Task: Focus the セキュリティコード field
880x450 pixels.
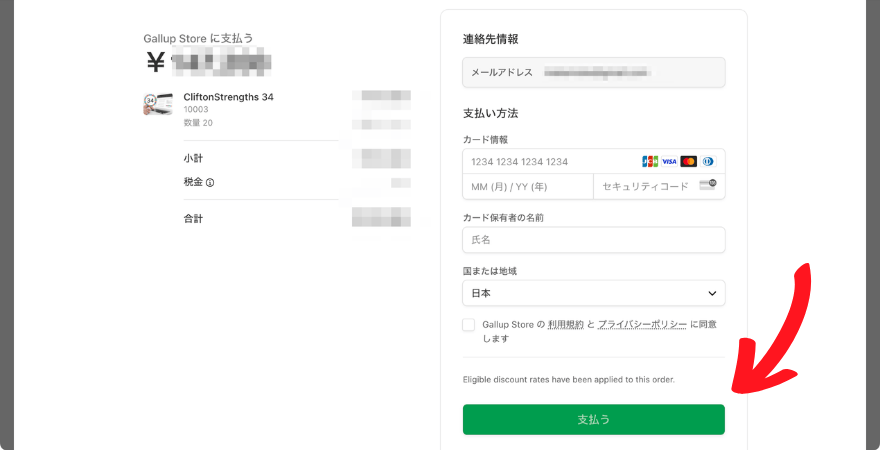Action: [659, 187]
